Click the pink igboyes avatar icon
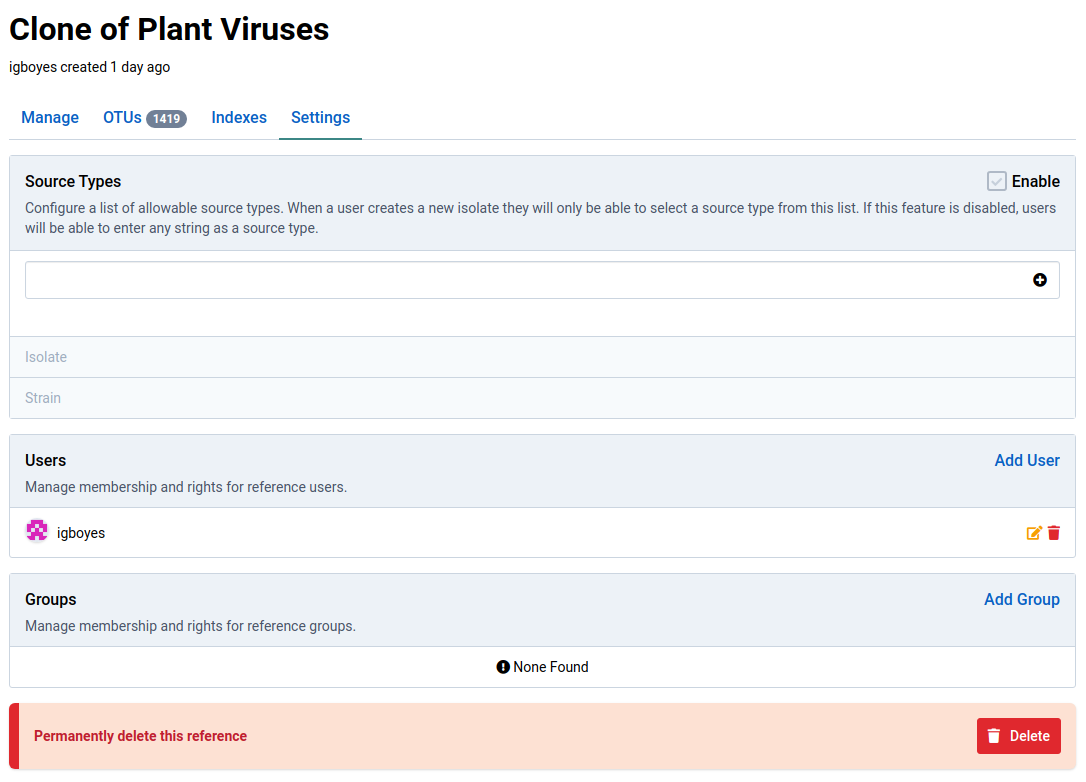This screenshot has width=1086, height=782. tap(37, 532)
